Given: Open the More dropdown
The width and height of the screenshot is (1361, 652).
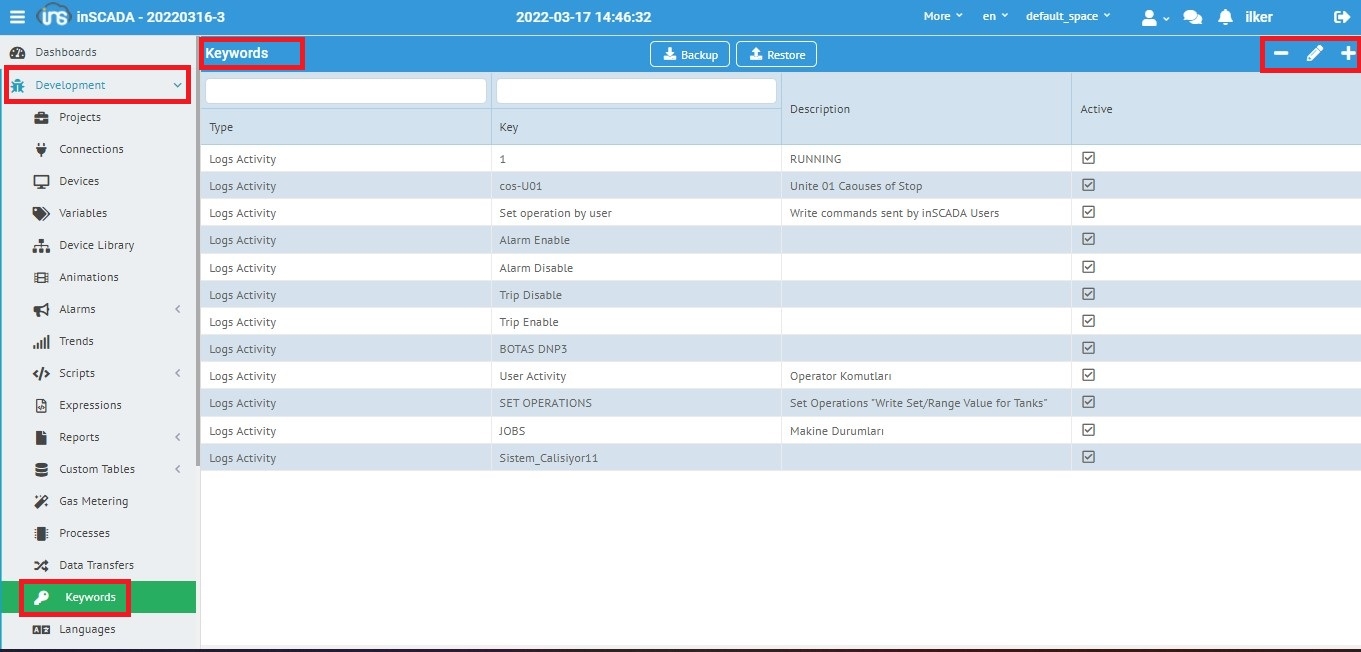Looking at the screenshot, I should (x=943, y=17).
